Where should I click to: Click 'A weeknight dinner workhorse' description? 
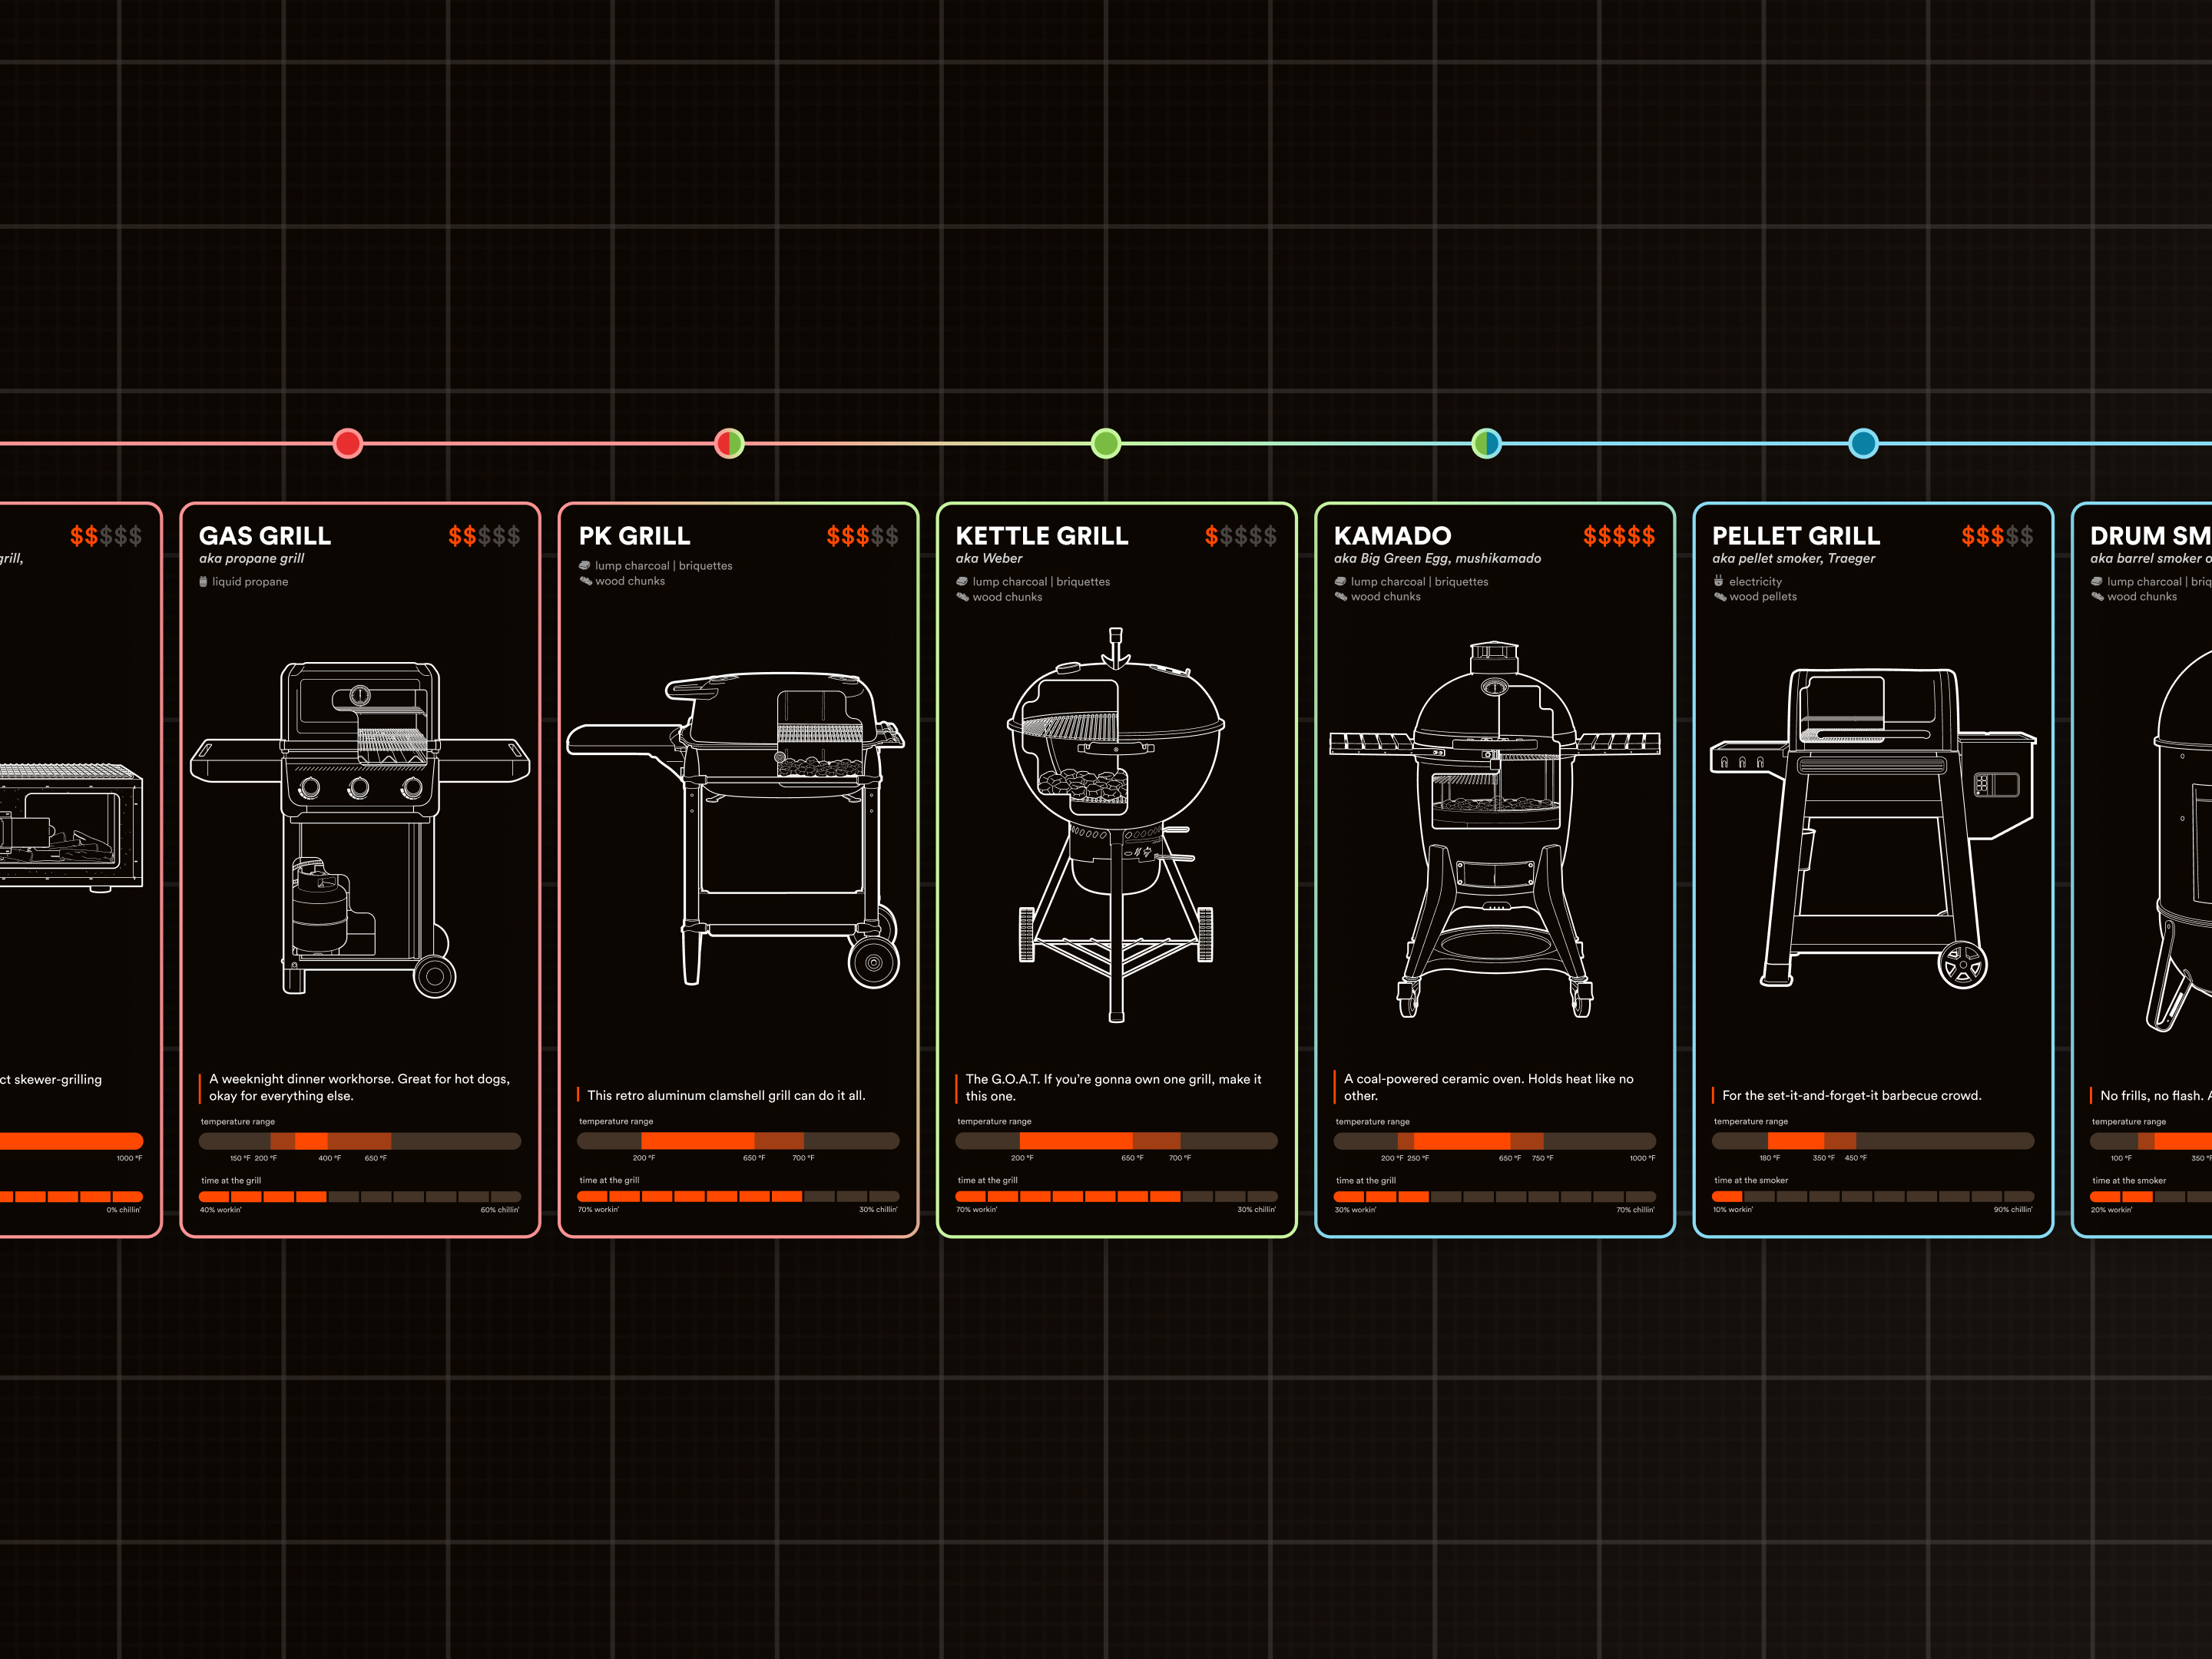360,1087
